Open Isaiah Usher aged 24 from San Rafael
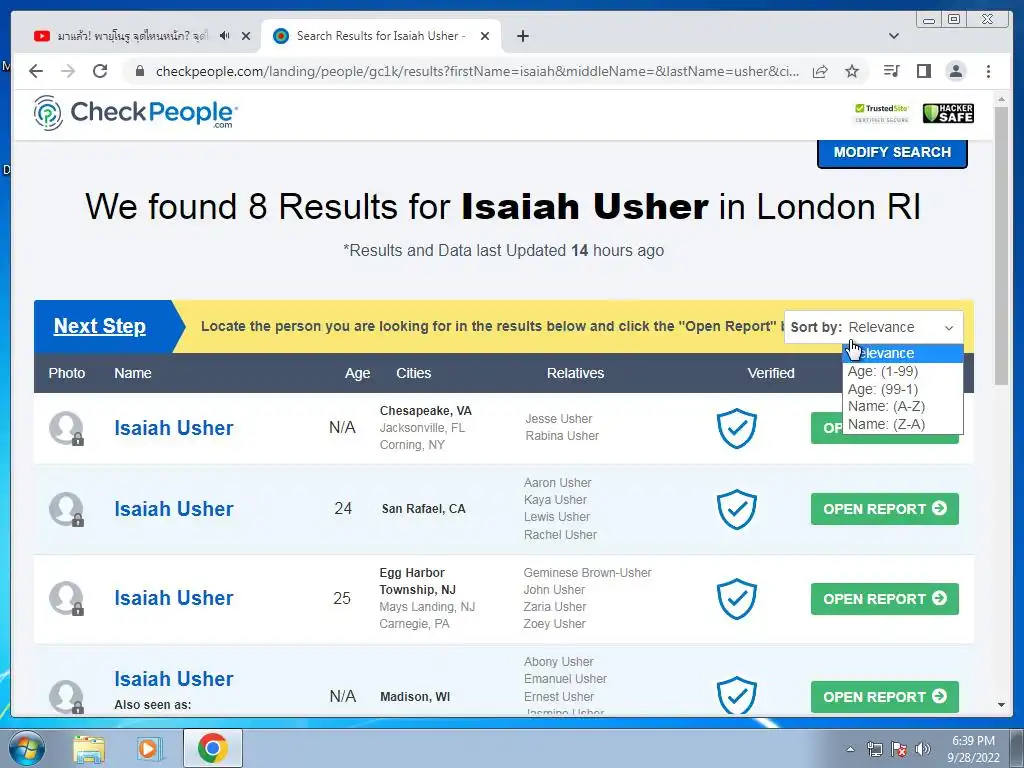1024x768 pixels. [x=174, y=509]
